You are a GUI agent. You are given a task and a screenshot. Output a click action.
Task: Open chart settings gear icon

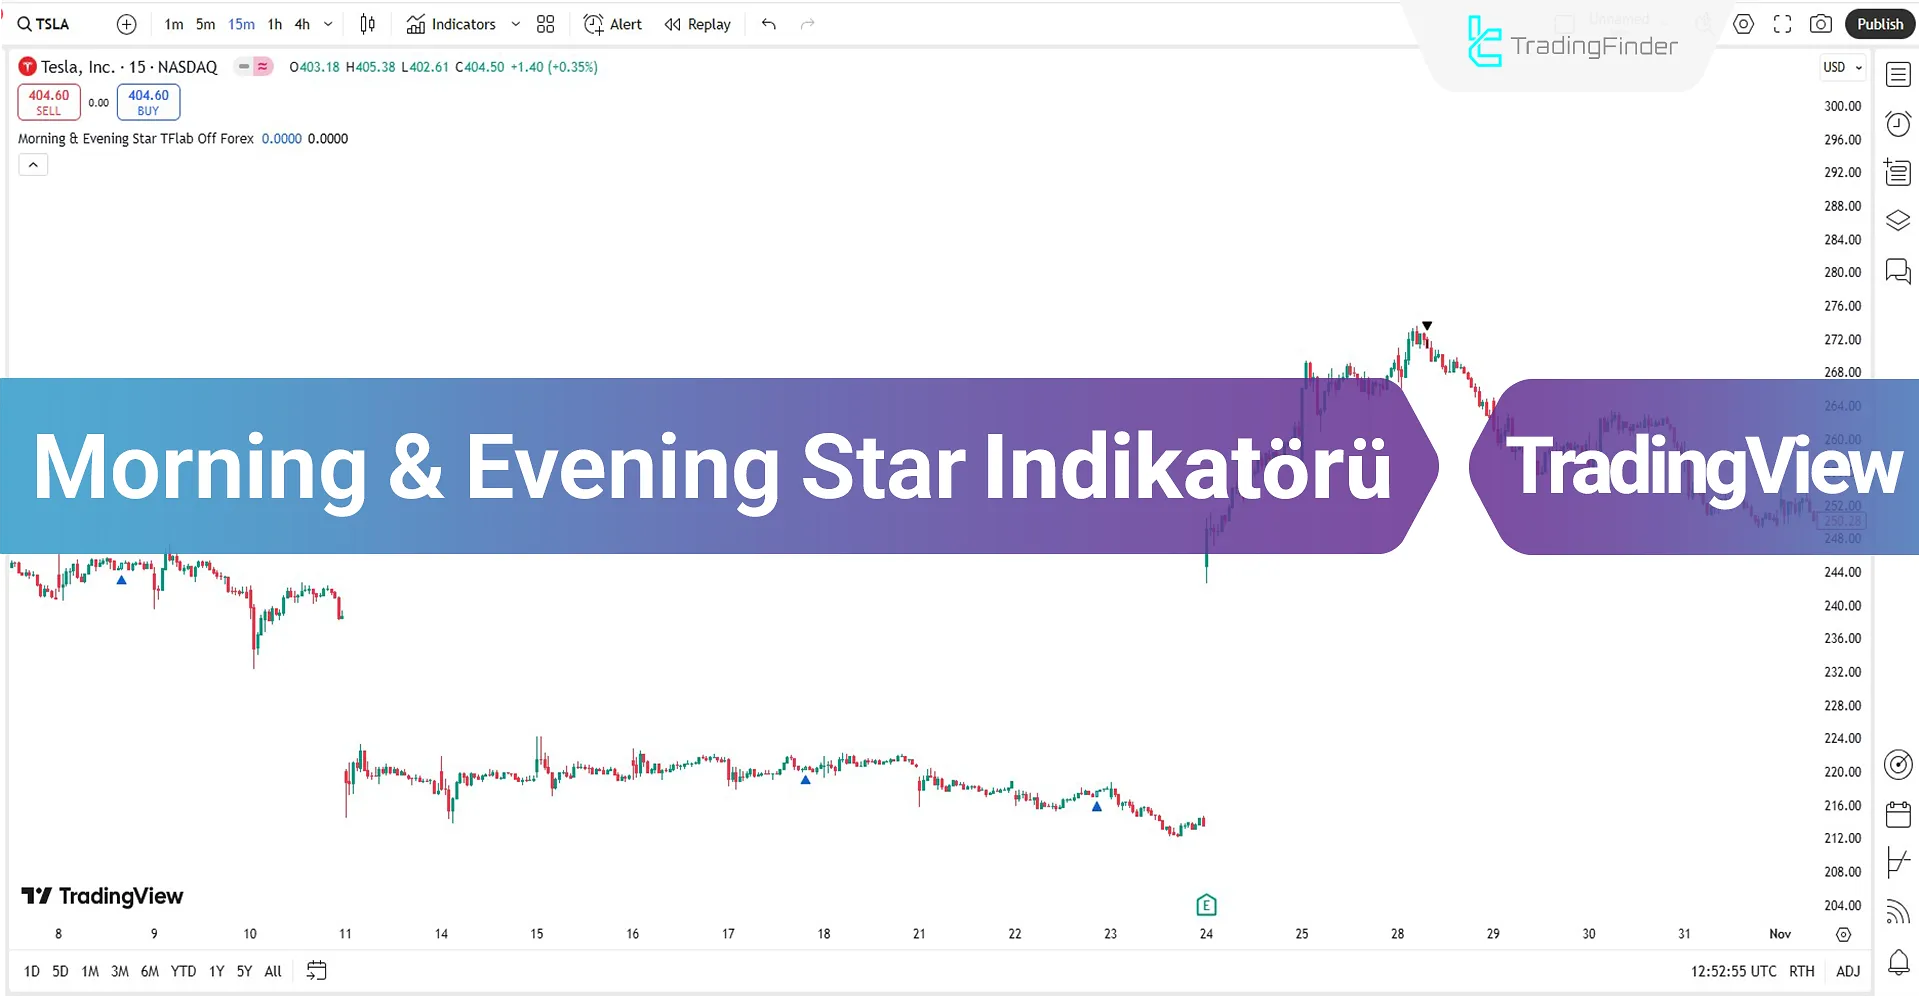click(1743, 24)
